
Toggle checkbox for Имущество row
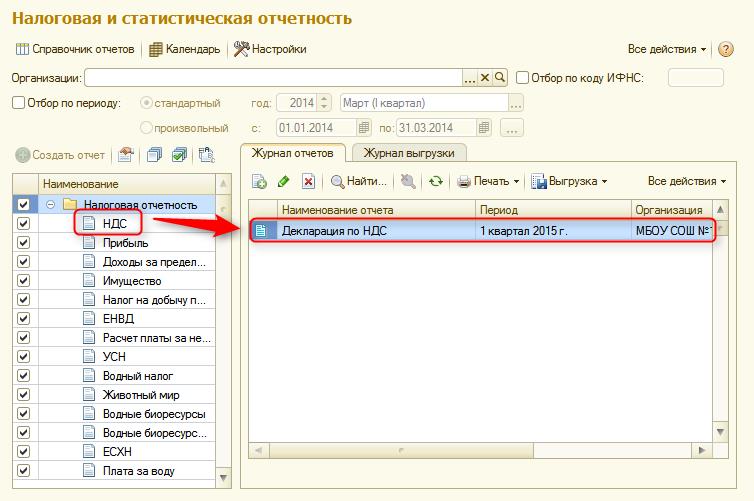(23, 280)
